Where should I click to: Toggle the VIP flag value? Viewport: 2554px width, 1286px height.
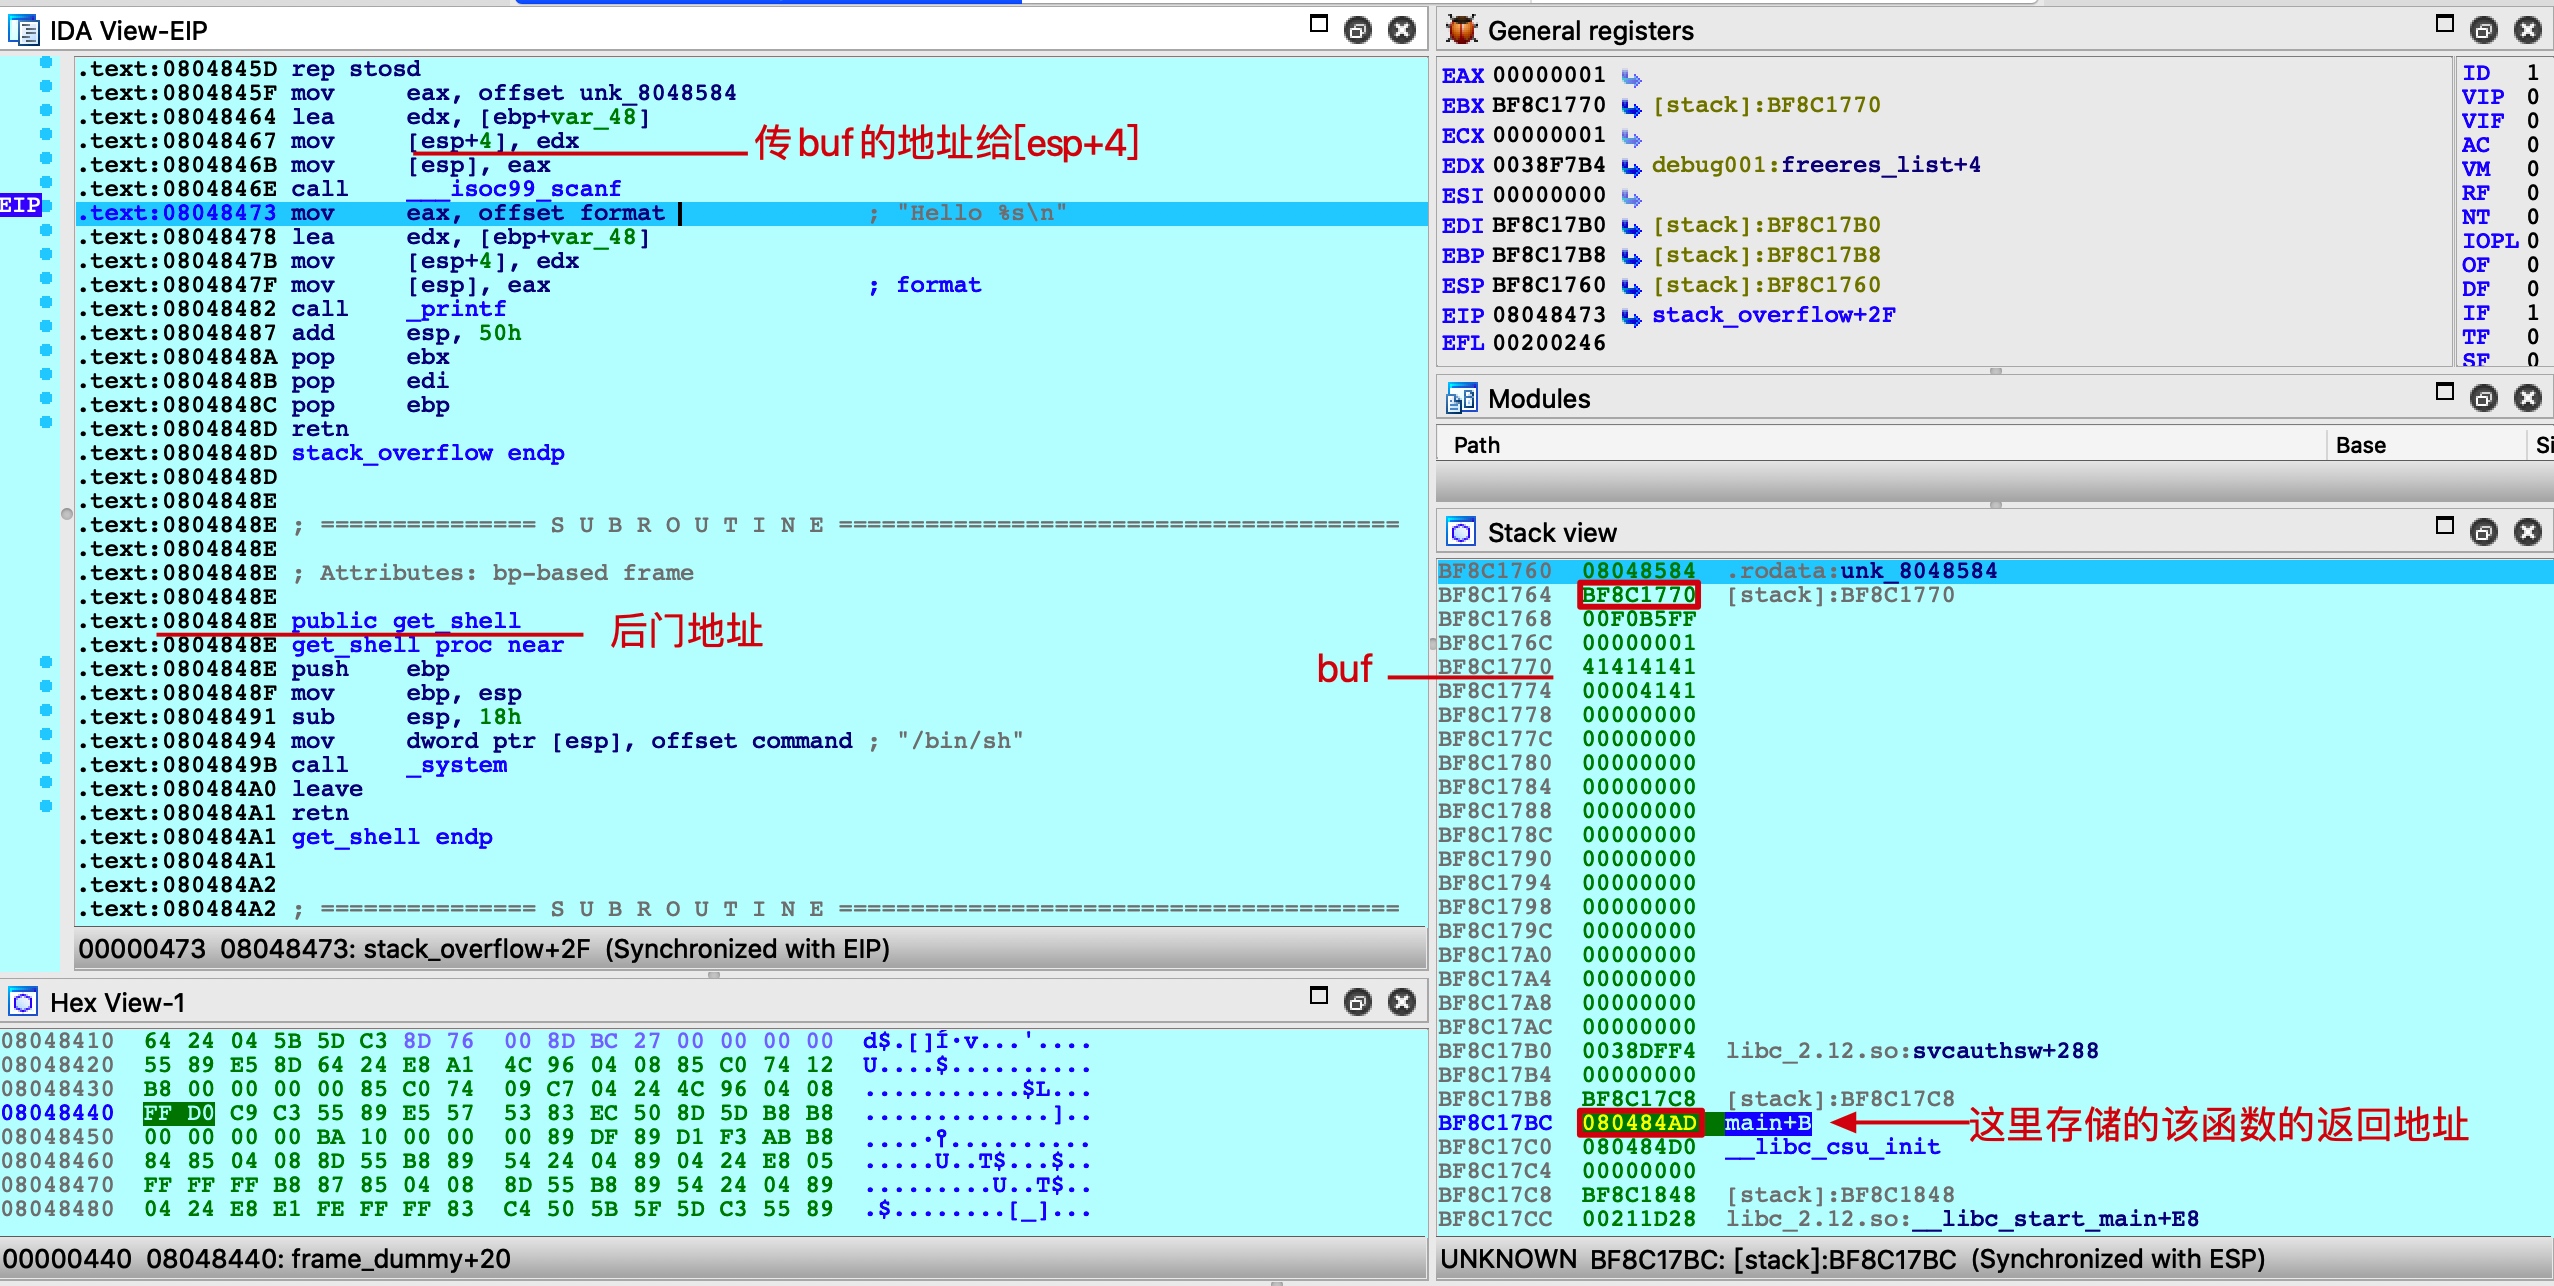pyautogui.click(x=2533, y=97)
